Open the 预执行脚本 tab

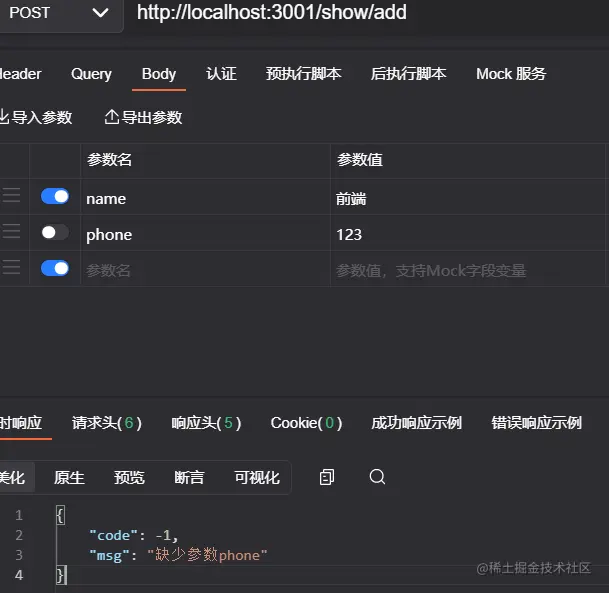pos(303,74)
